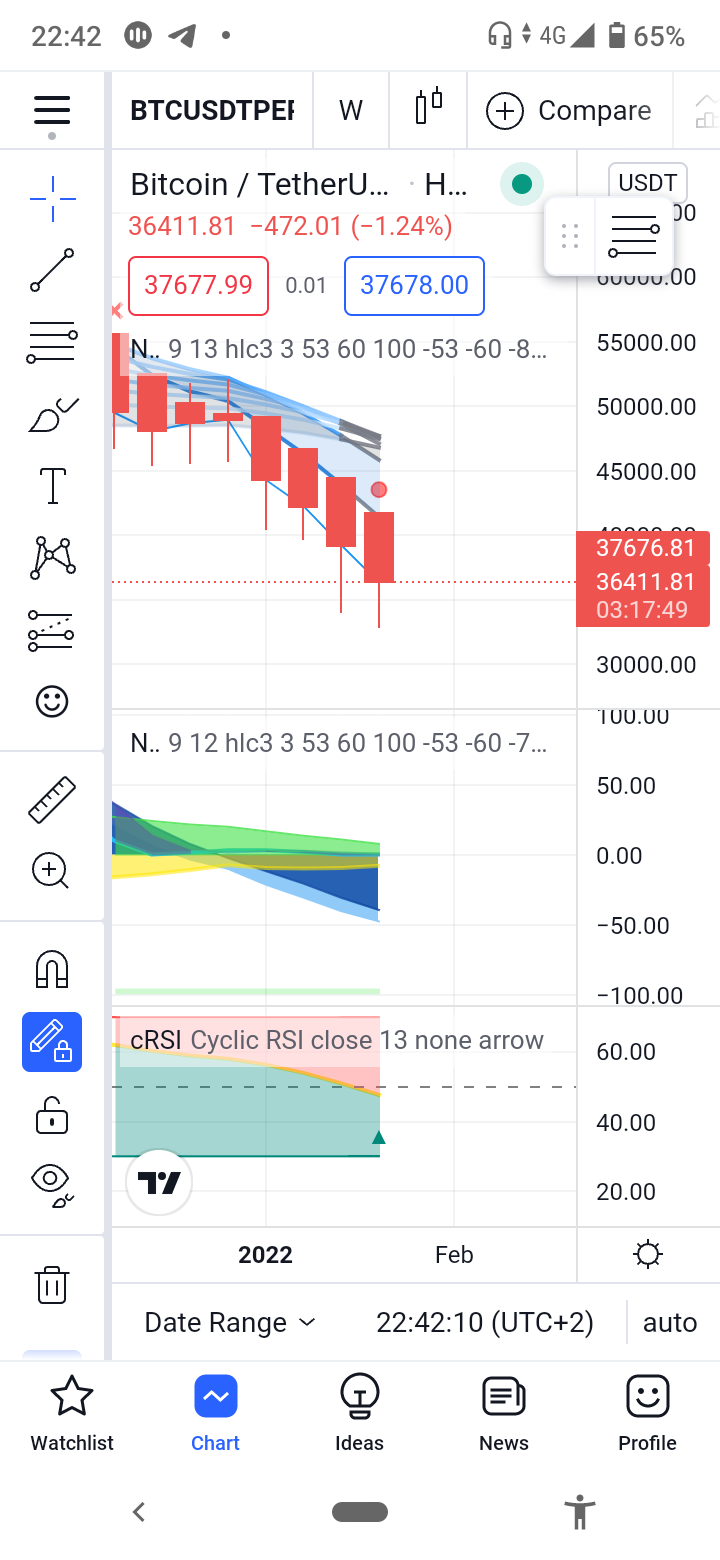The width and height of the screenshot is (720, 1560).
Task: Open the hamburger main menu
Action: [x=52, y=110]
